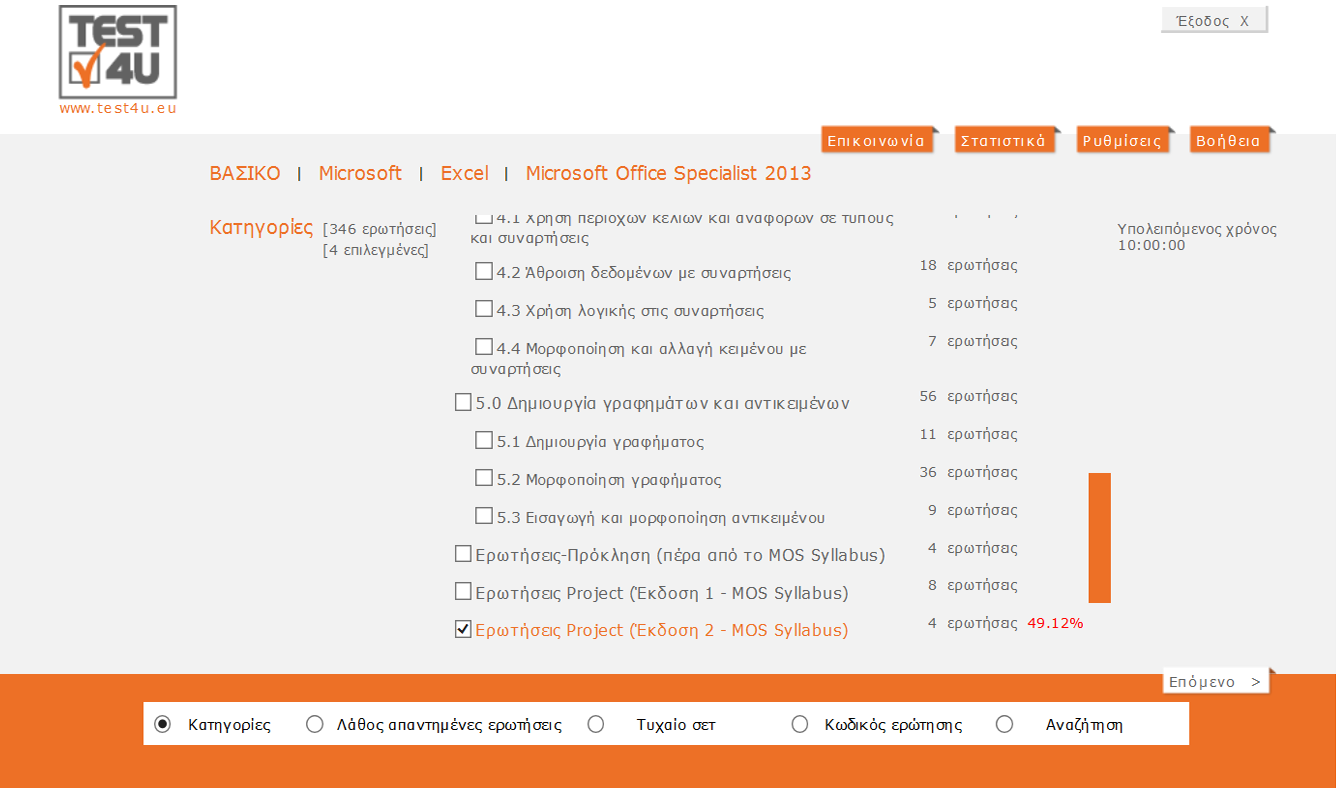Click the Microsoft breadcrumb

(x=360, y=173)
